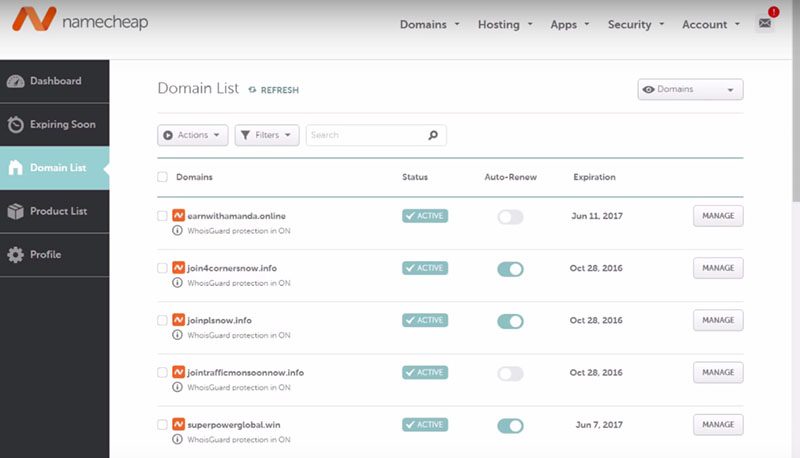Screen dimensions: 800x458
Task: Open the Hosting menu in top navigation
Action: 505,24
